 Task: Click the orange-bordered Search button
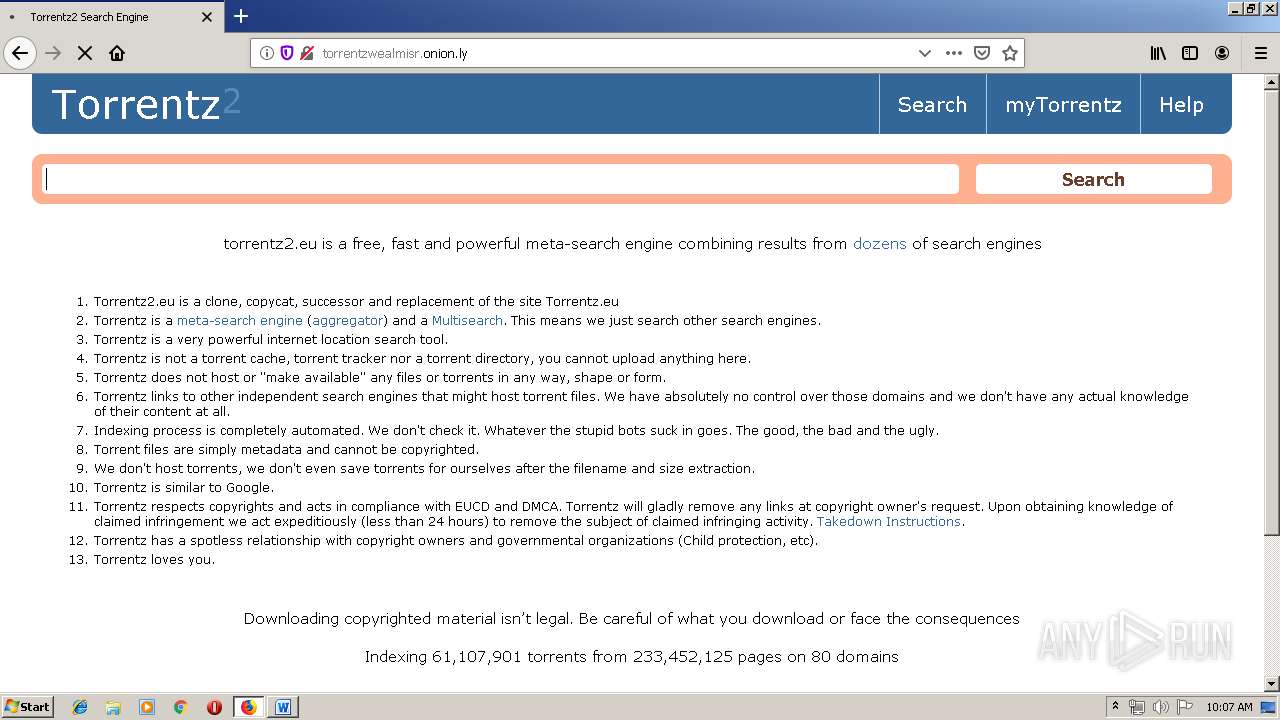[1093, 179]
